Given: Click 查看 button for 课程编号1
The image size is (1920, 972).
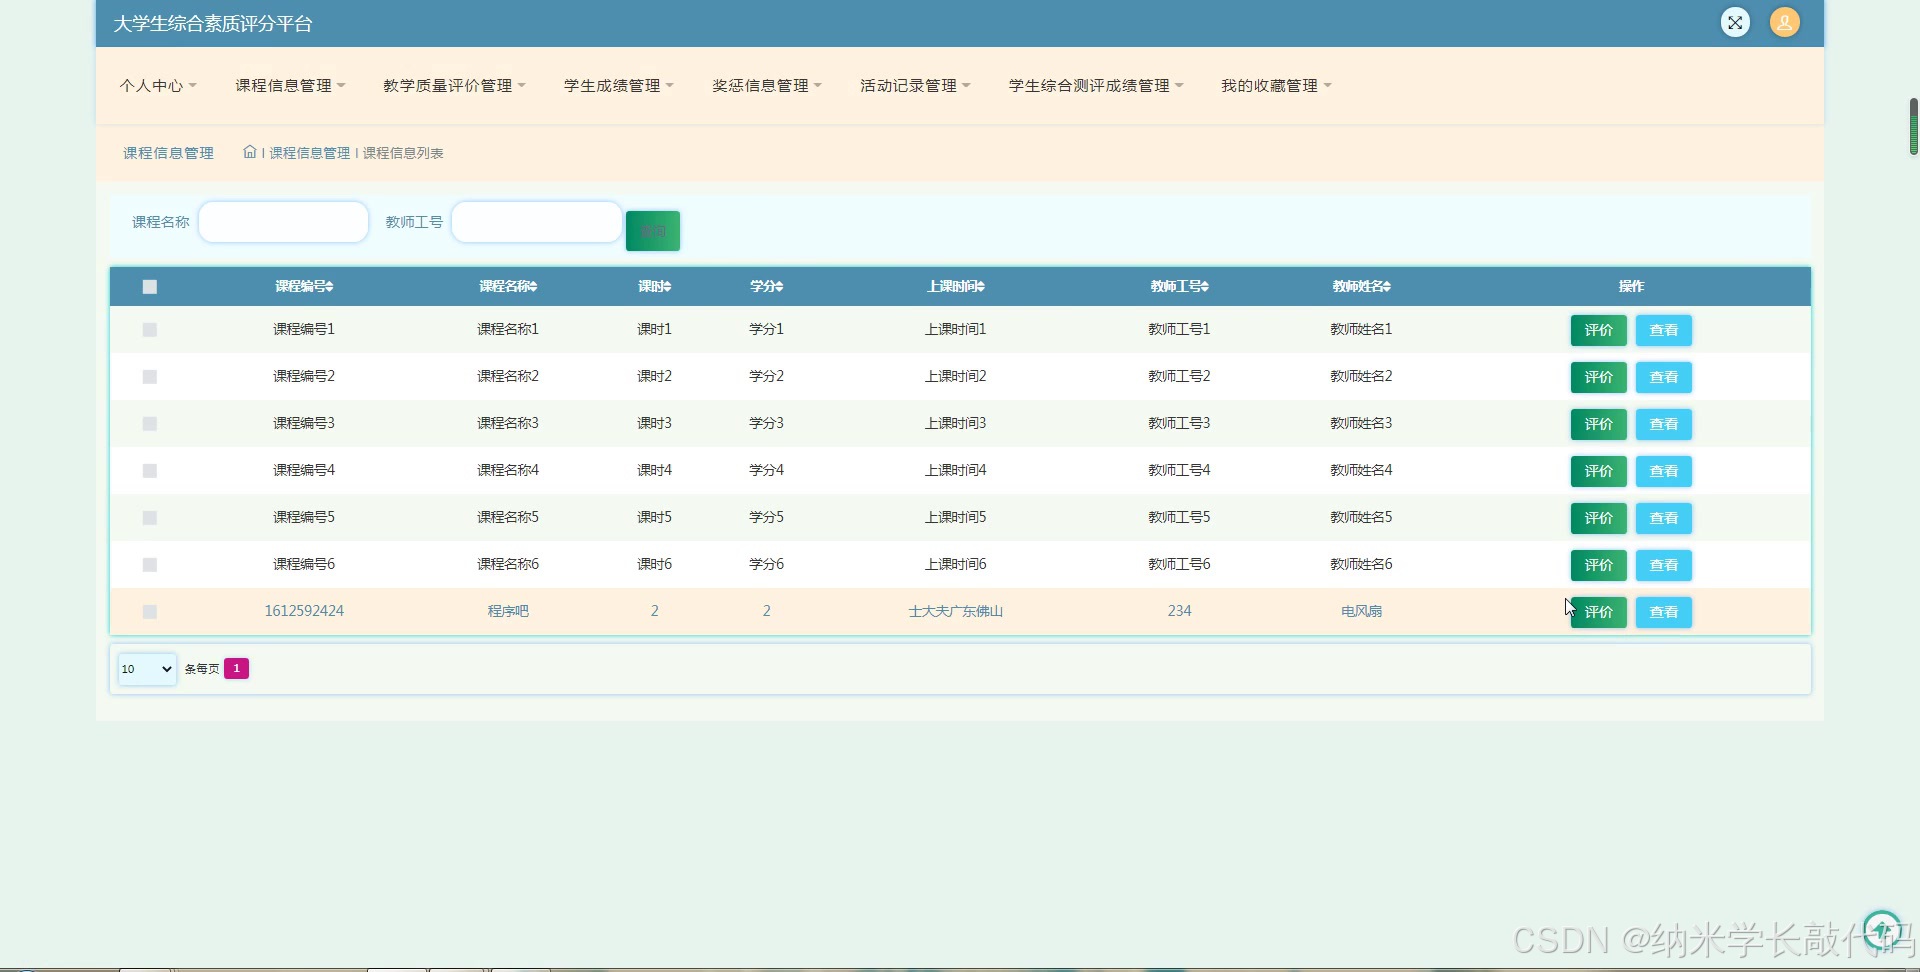Looking at the screenshot, I should pyautogui.click(x=1663, y=330).
